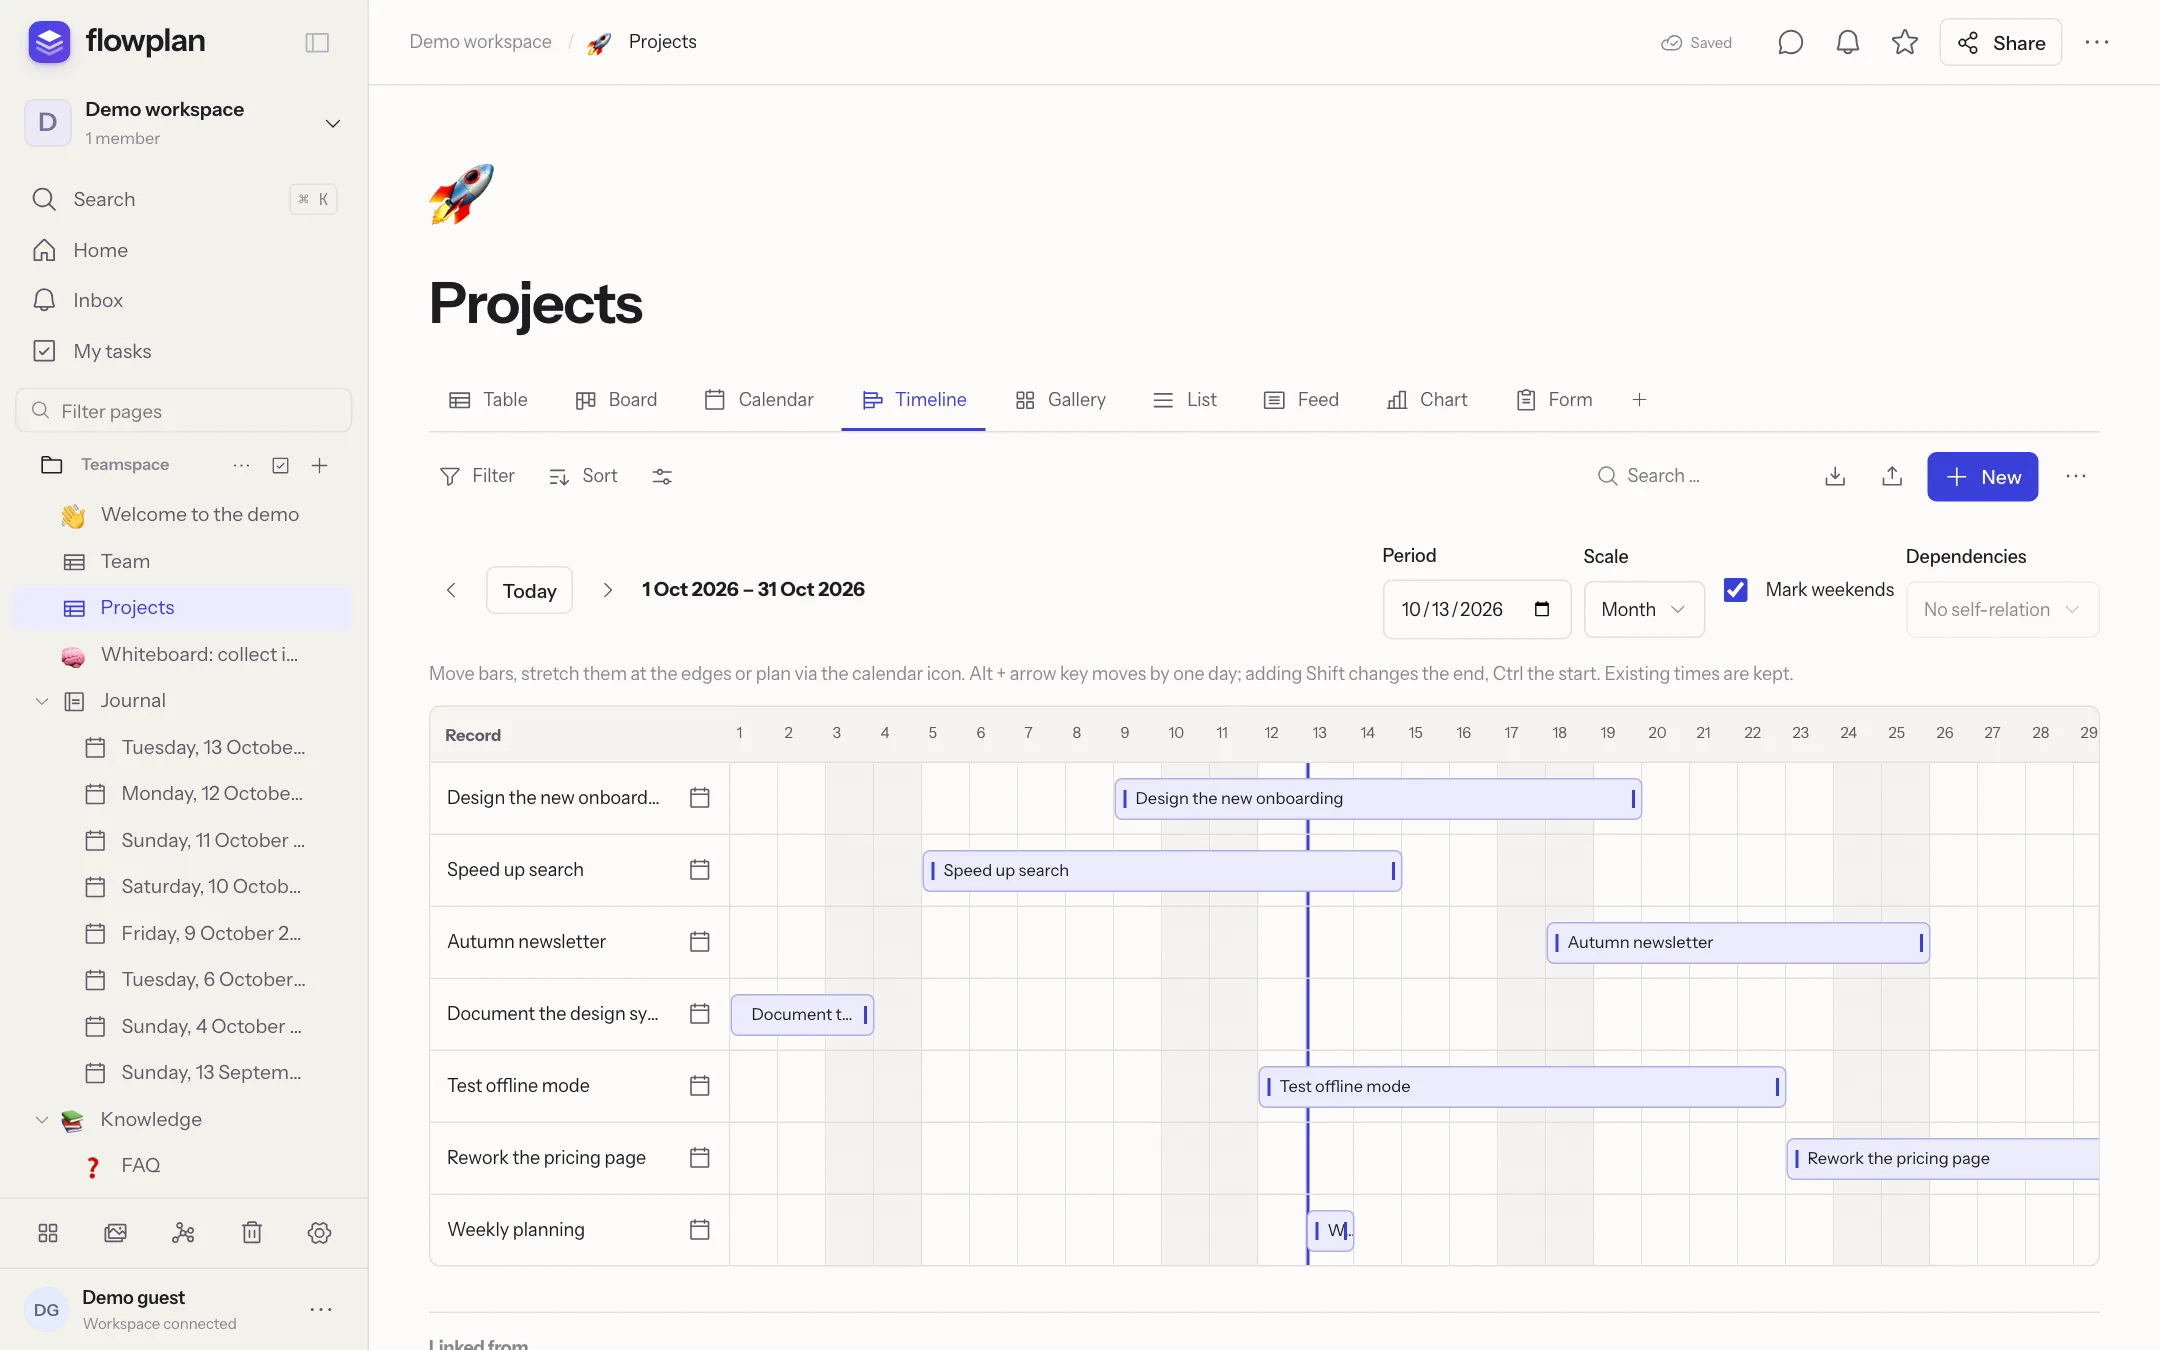Open the Scale Month dropdown
The image size is (2160, 1350).
tap(1644, 609)
